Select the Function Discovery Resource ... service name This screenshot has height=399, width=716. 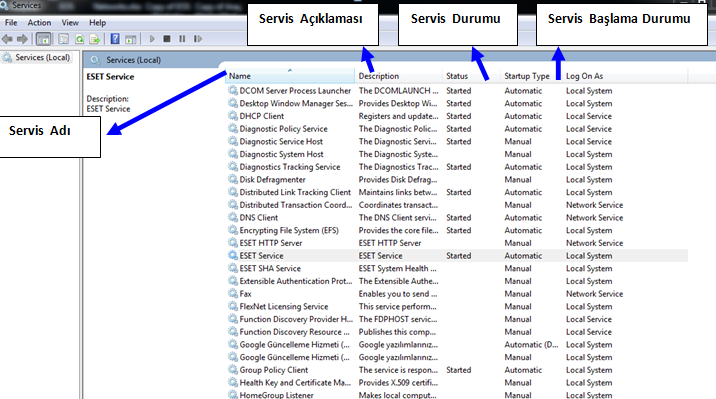[x=295, y=332]
